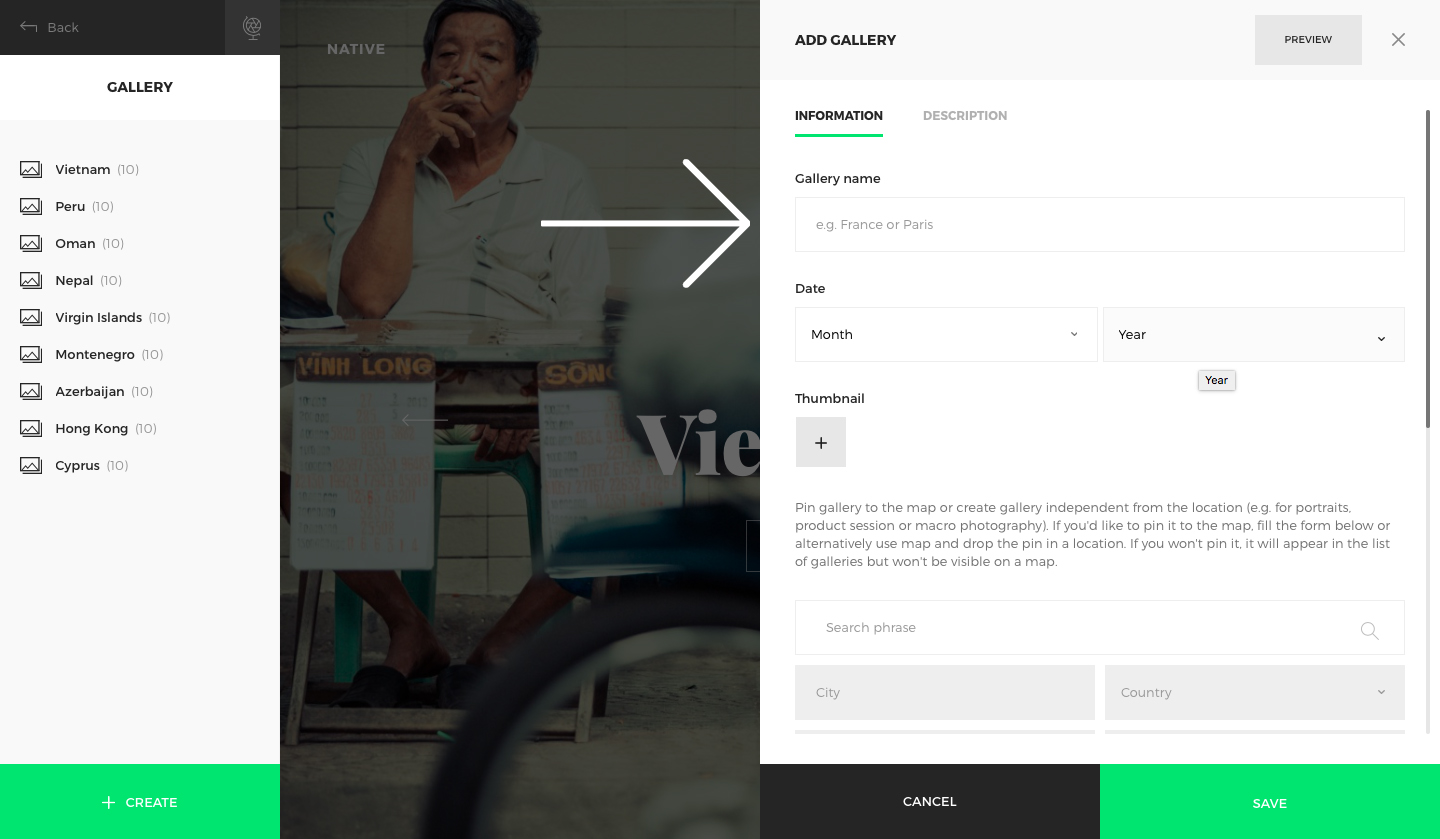Click the GALLERY sidebar heading

(140, 87)
